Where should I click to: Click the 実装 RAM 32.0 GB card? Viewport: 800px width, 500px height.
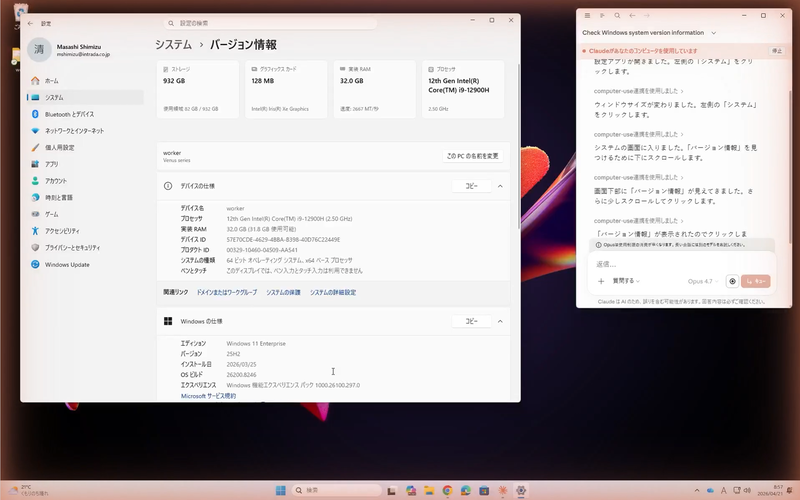pyautogui.click(x=374, y=89)
